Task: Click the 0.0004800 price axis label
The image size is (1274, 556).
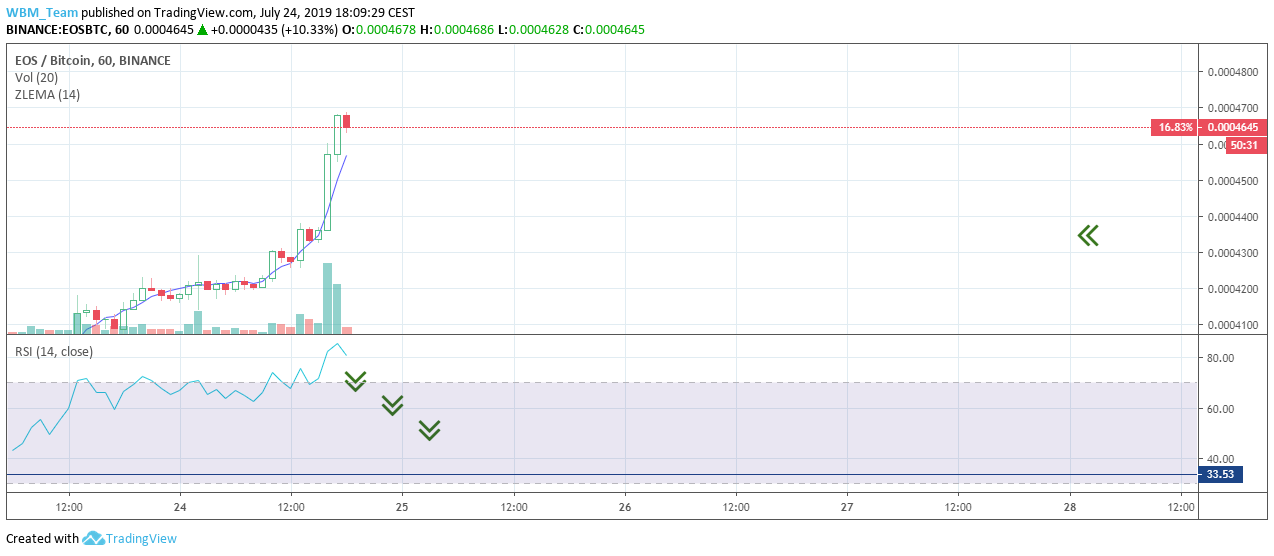Action: (1232, 72)
